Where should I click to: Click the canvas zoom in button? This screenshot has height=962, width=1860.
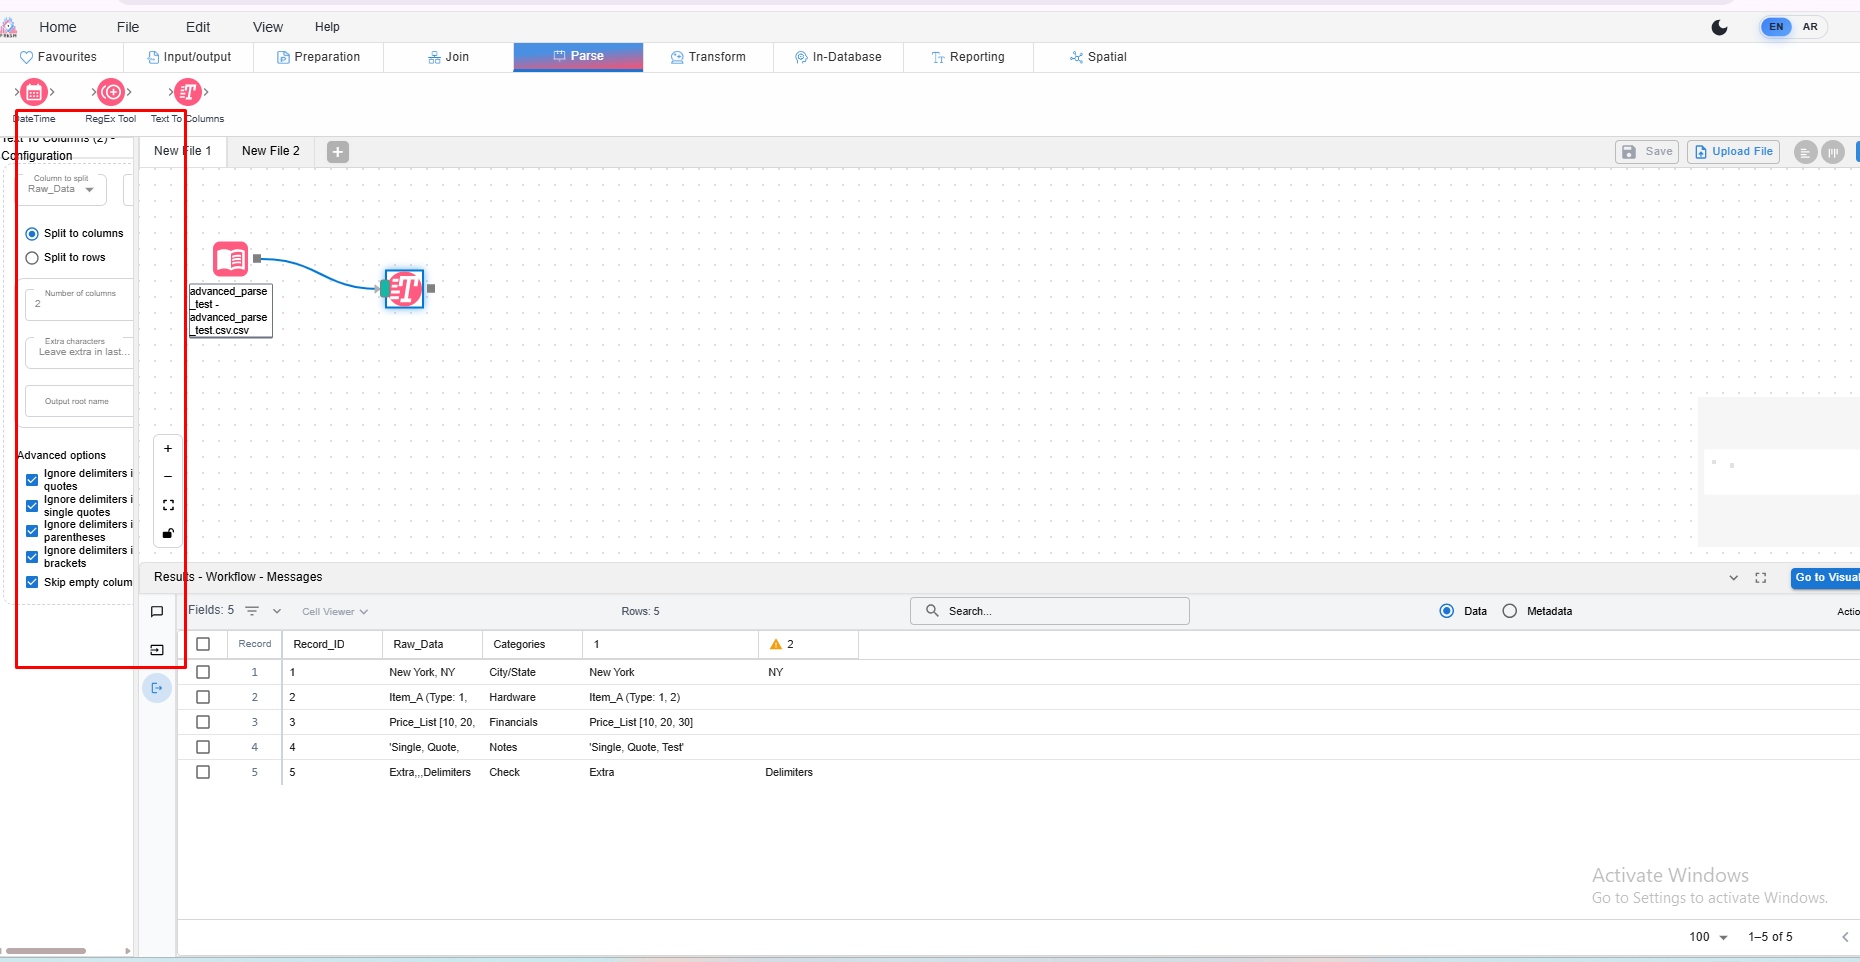(168, 449)
